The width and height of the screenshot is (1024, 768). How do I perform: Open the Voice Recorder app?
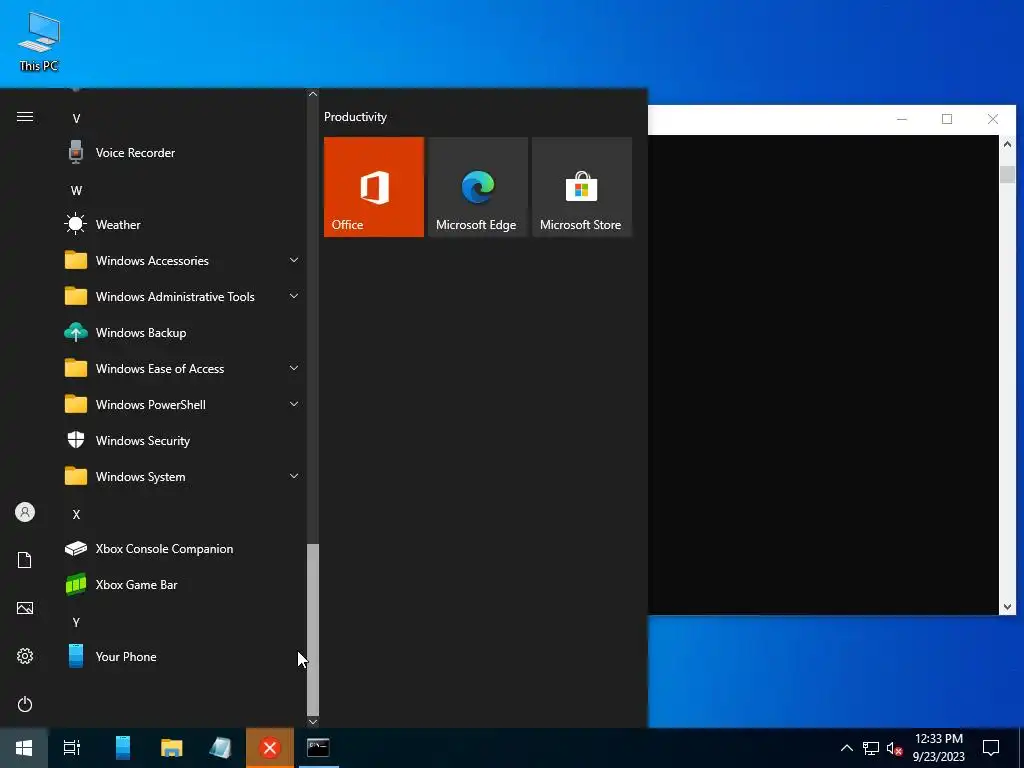(x=183, y=153)
